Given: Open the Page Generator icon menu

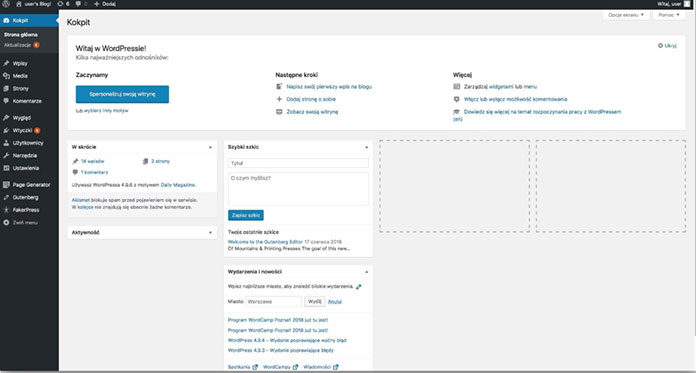Looking at the screenshot, I should click(x=6, y=185).
